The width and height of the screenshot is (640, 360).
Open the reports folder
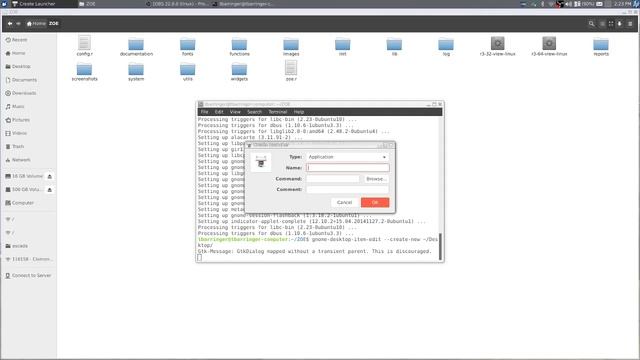coord(601,47)
